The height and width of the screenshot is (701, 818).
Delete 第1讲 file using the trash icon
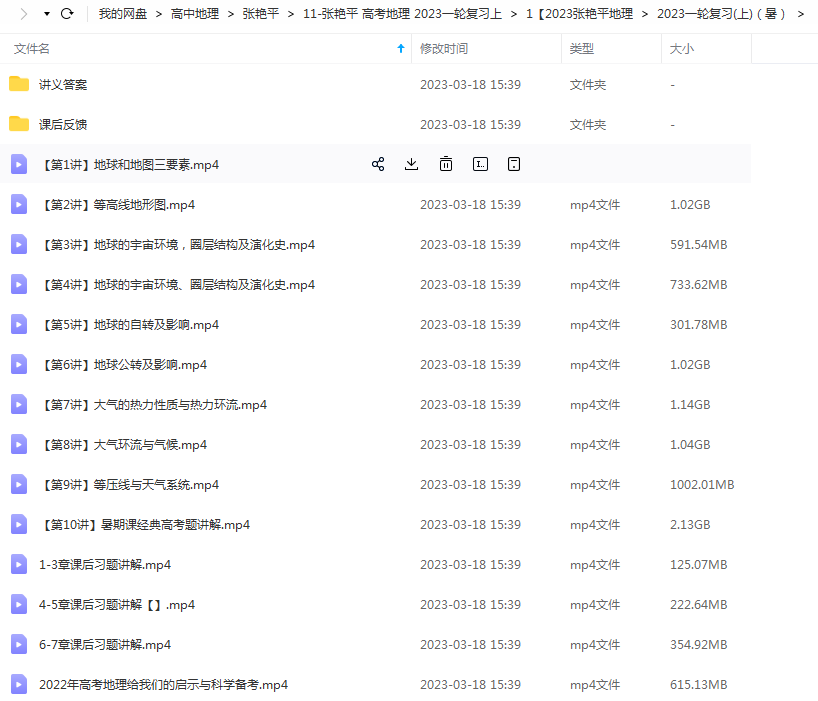[446, 164]
